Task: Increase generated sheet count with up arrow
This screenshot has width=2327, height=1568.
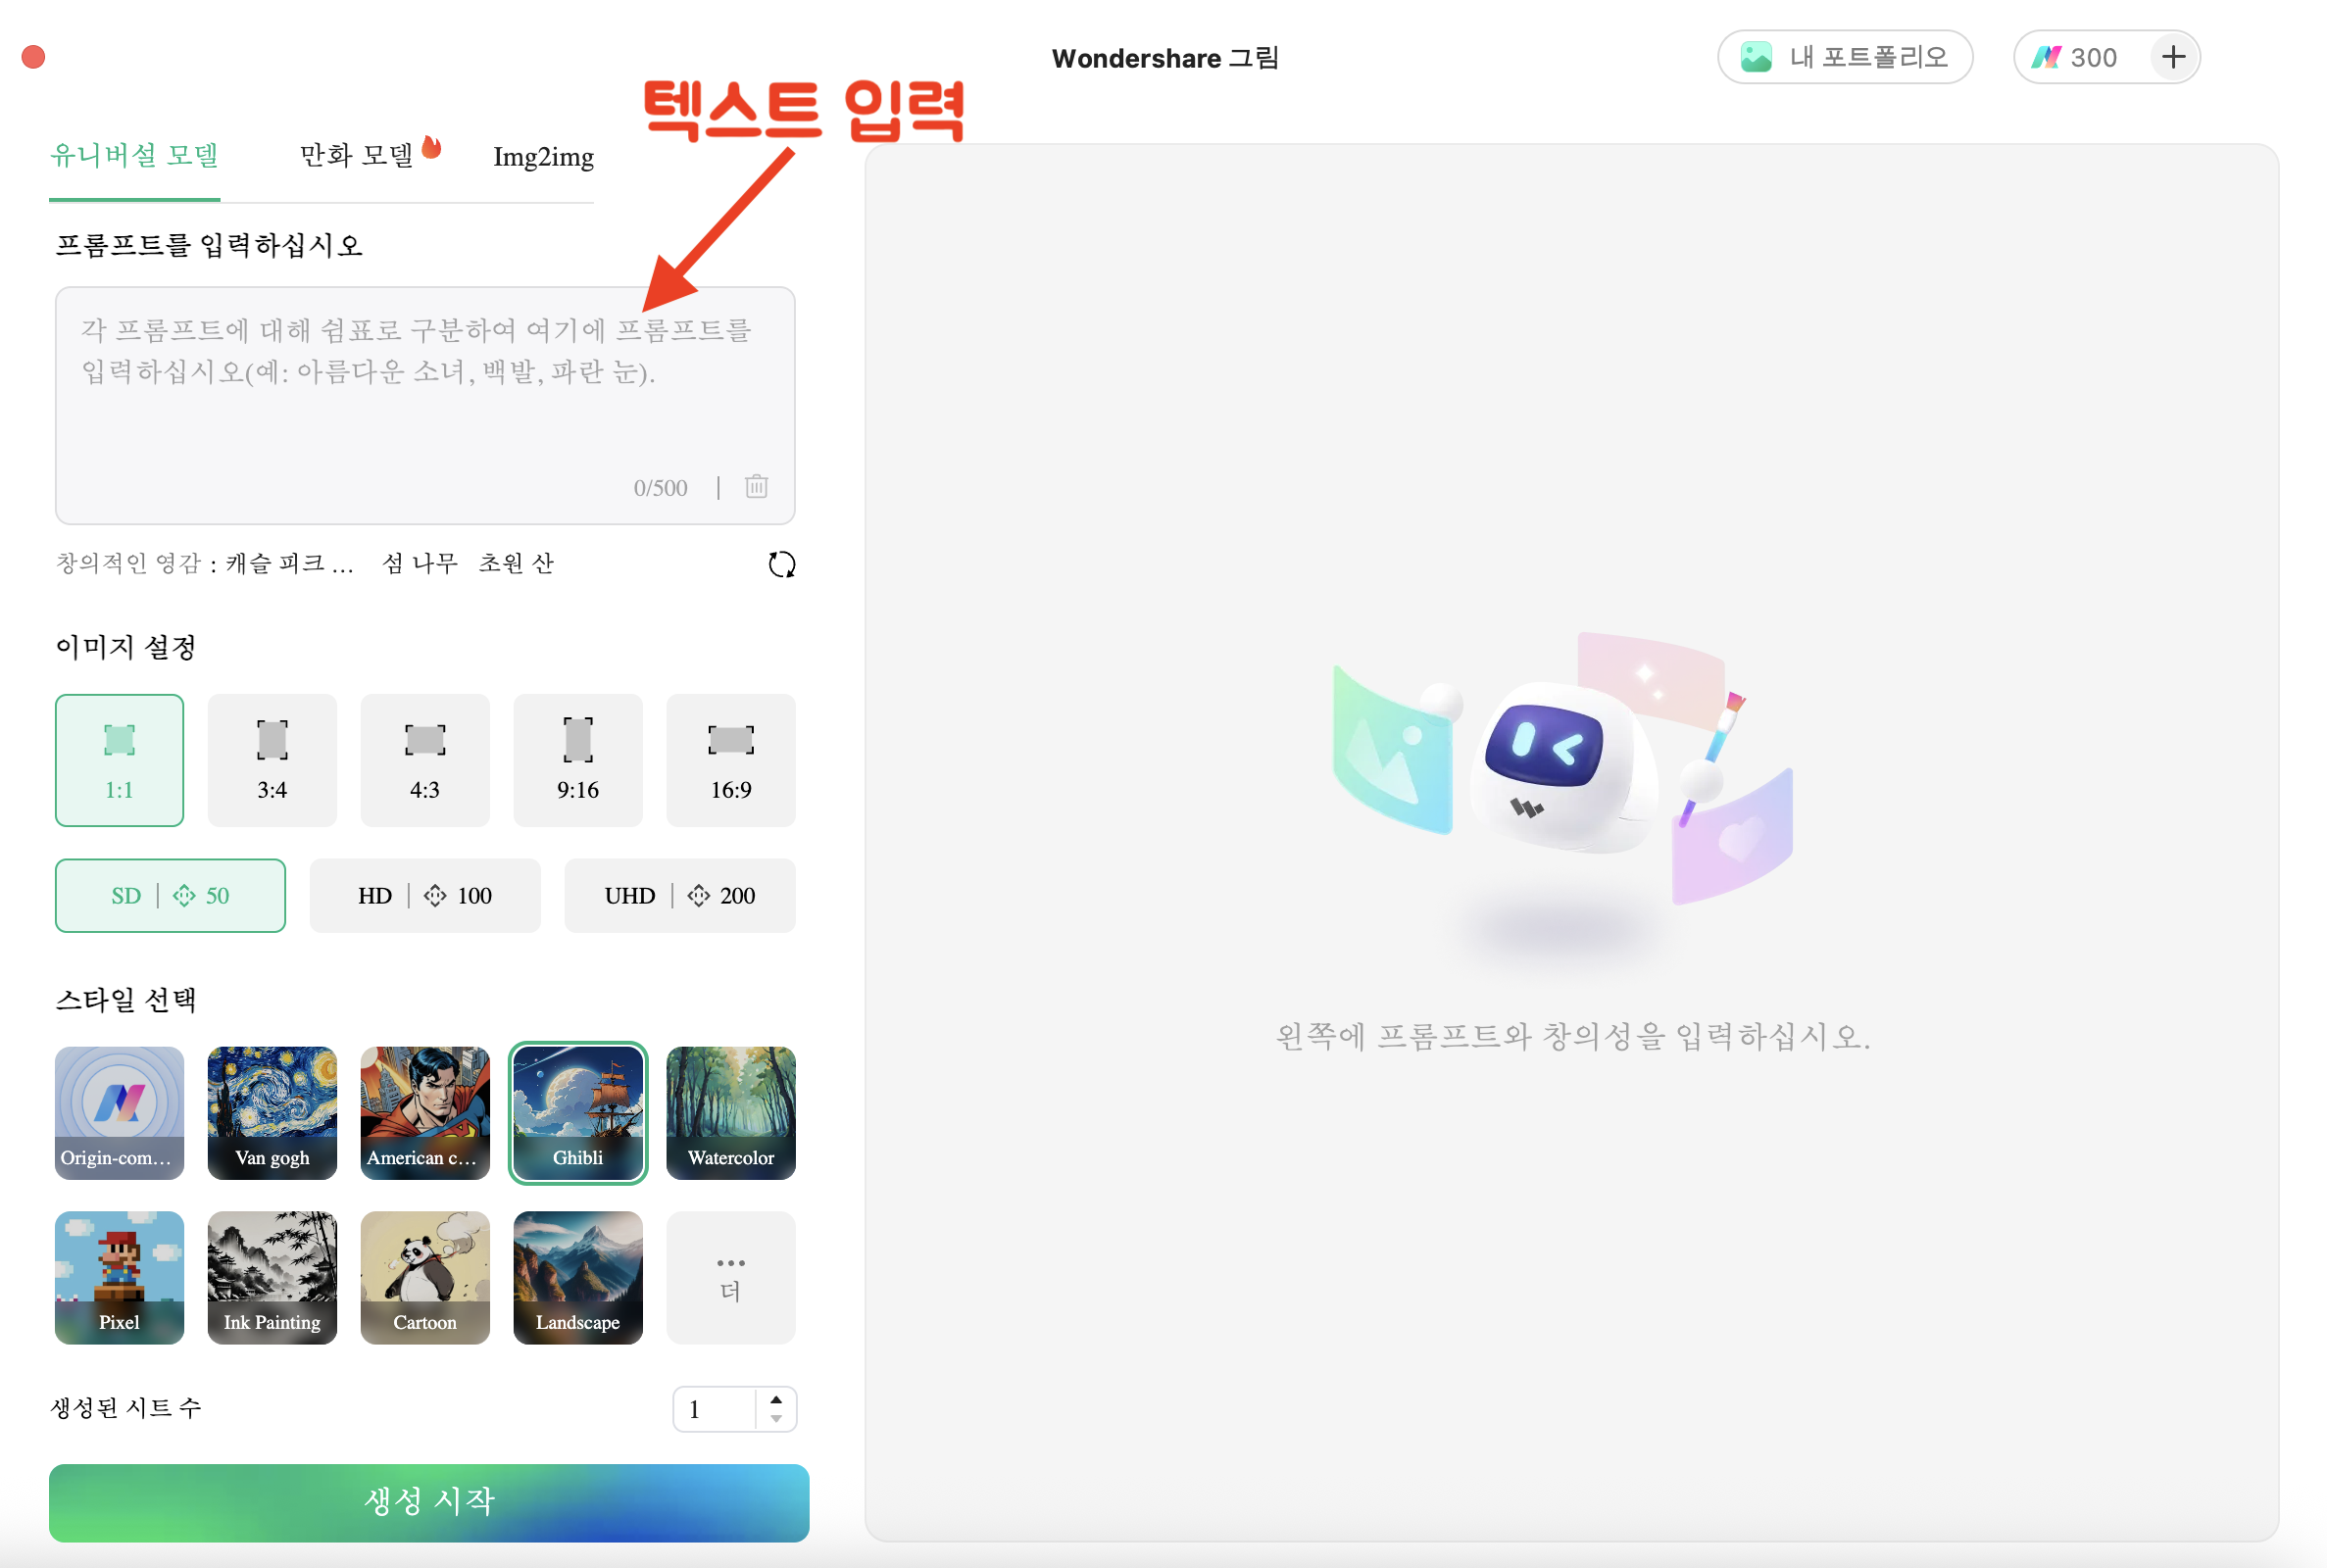Action: coord(776,1399)
